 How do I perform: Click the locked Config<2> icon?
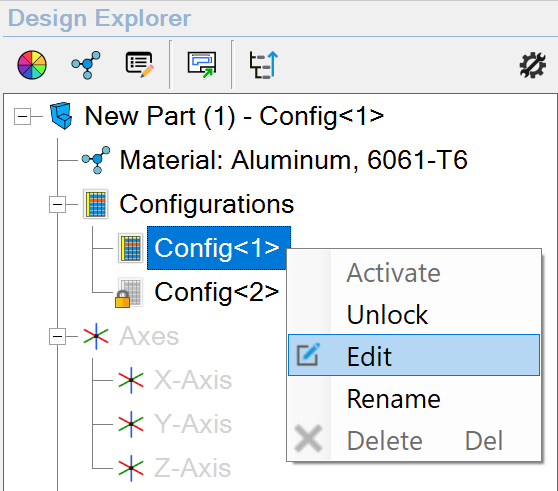point(129,292)
